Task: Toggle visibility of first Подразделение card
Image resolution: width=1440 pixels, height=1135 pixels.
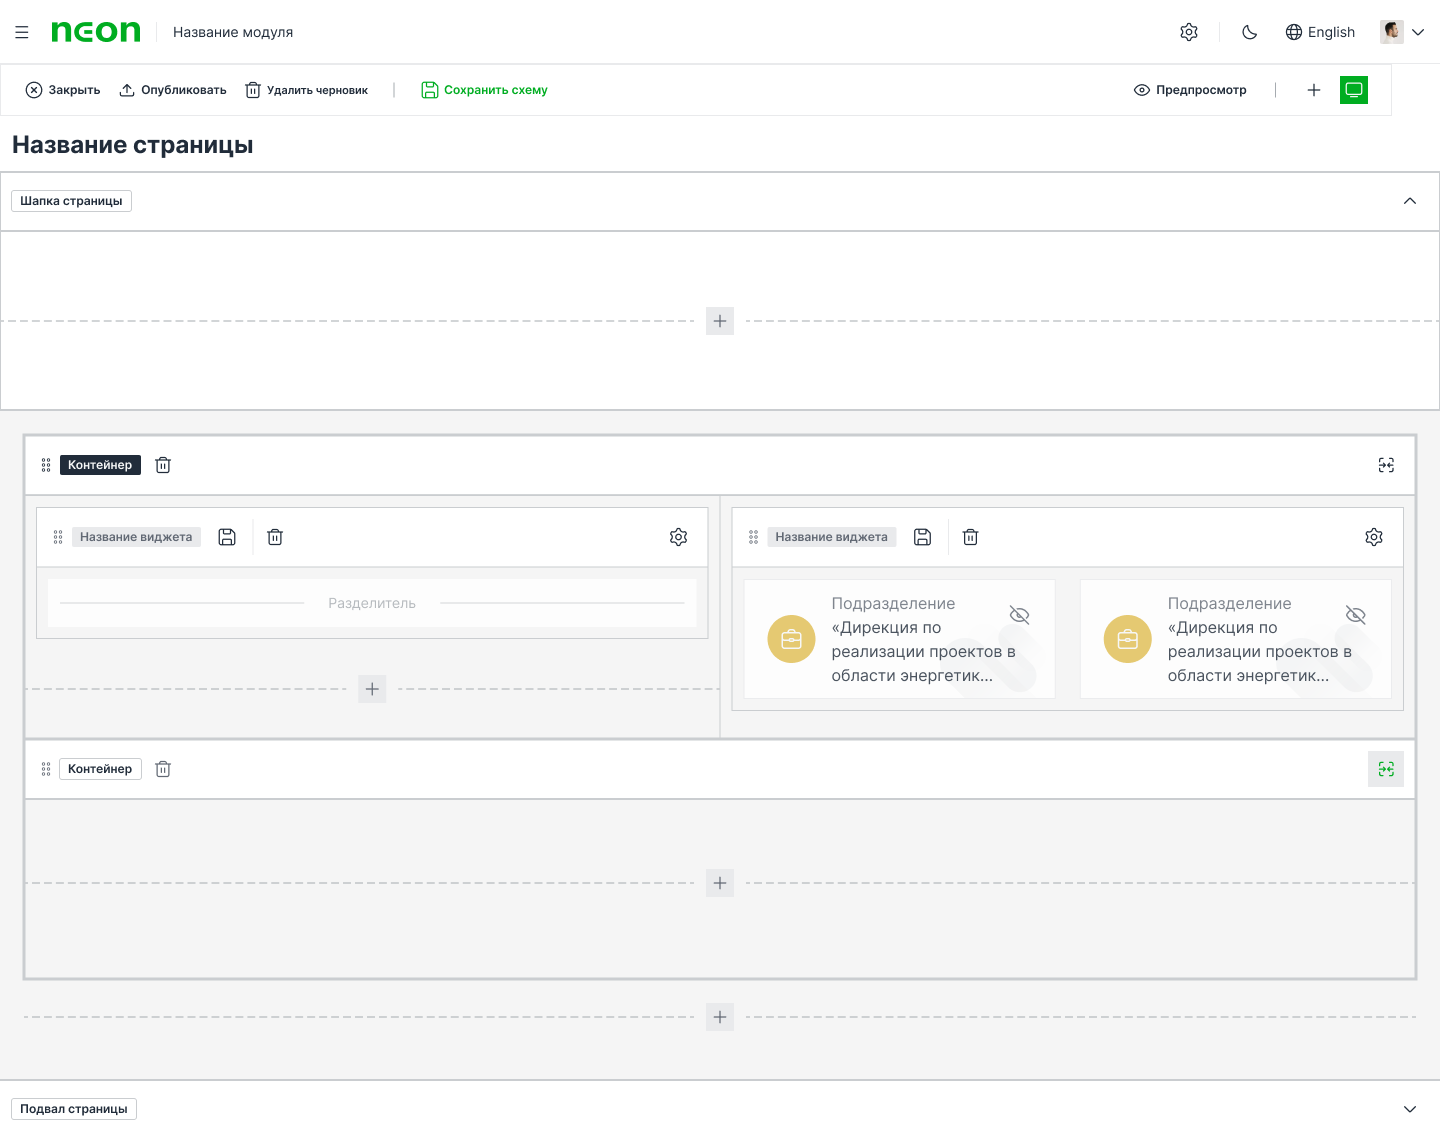Action: (1019, 615)
